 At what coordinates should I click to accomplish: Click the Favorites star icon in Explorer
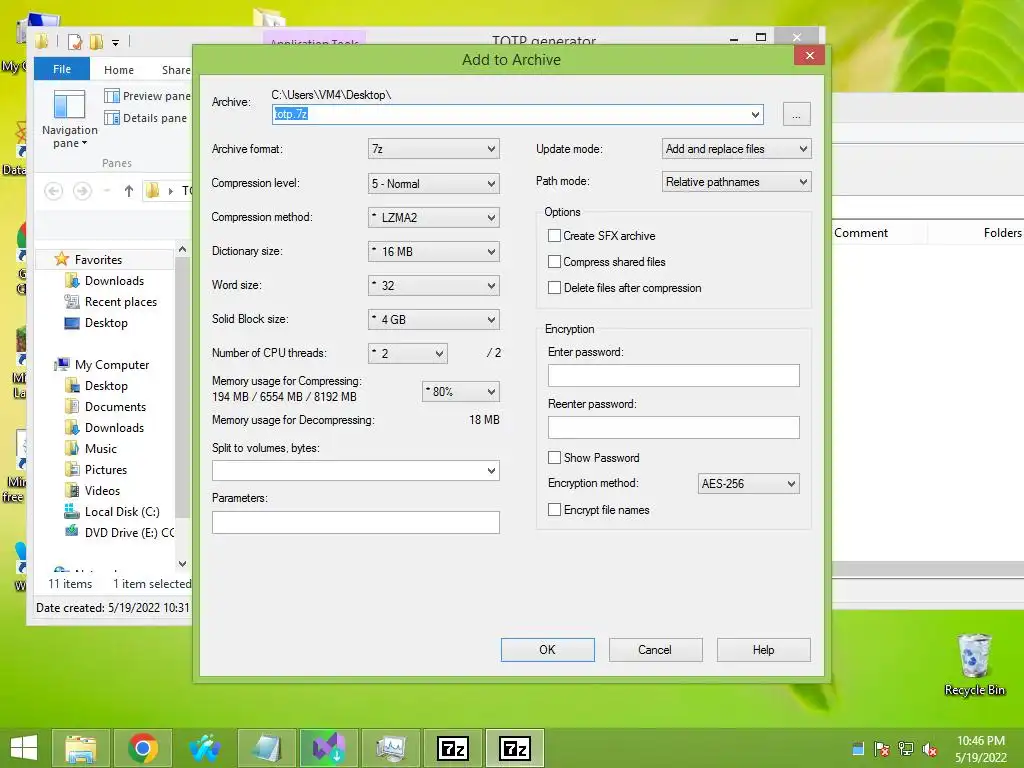61,259
